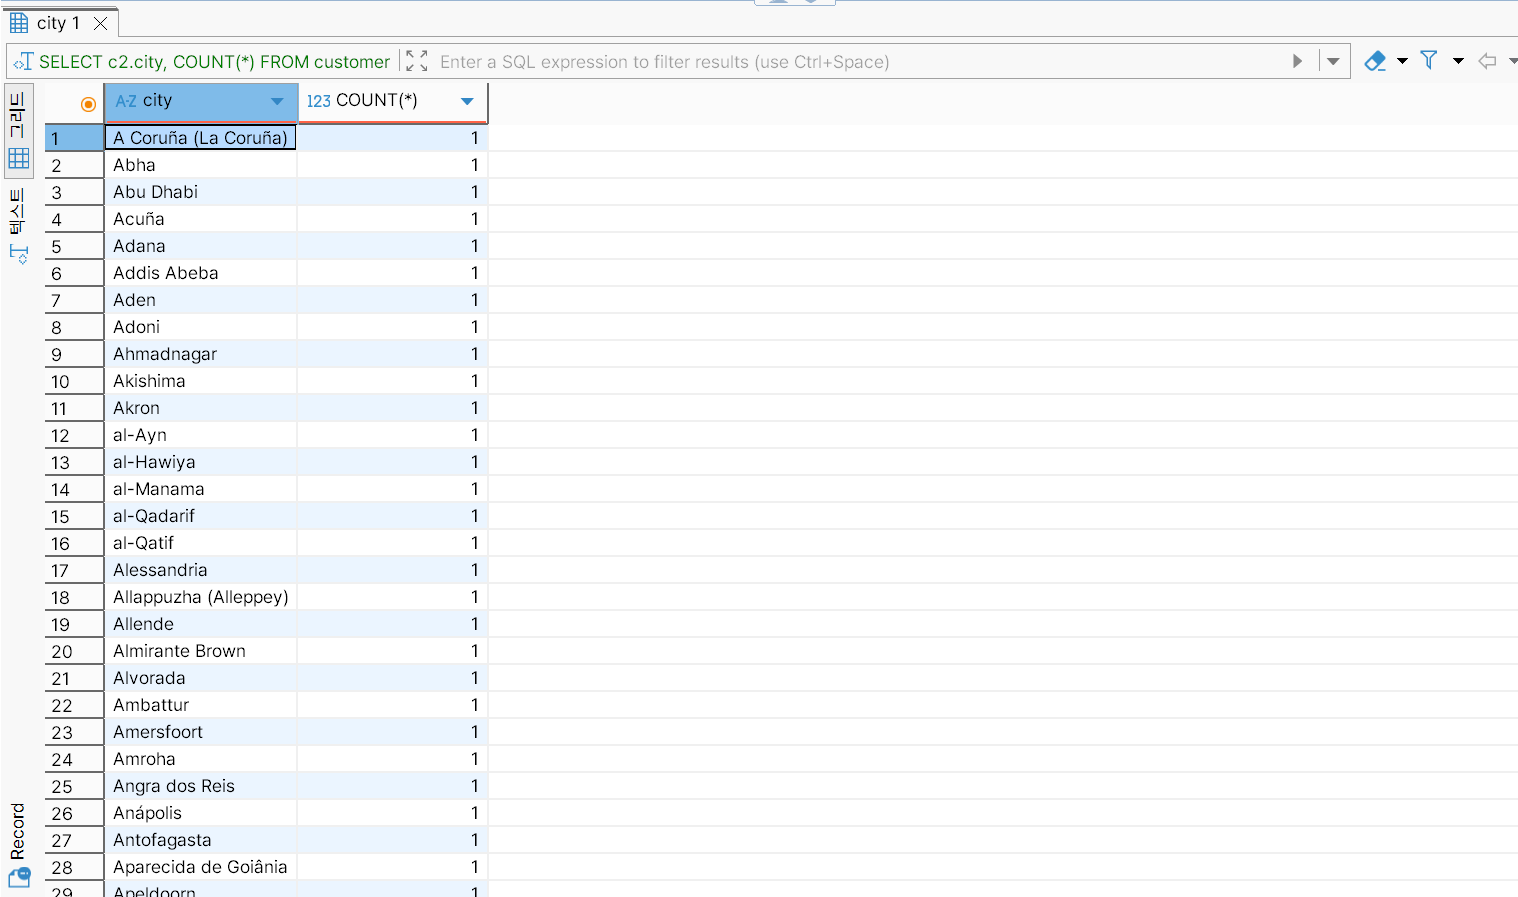The image size is (1518, 897).
Task: Click the eraser clear filters icon
Action: coord(1375,61)
